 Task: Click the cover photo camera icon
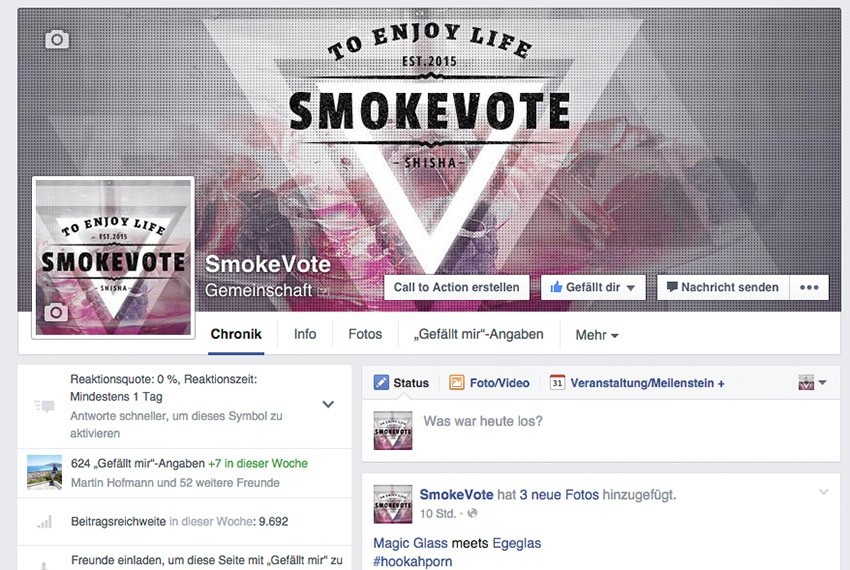[x=57, y=40]
